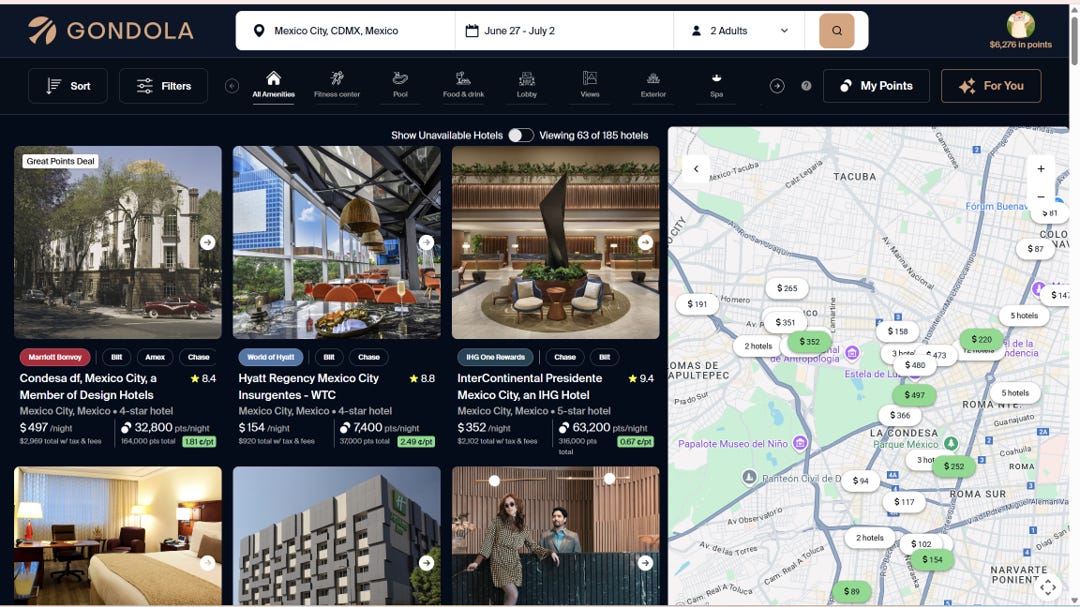Screen dimensions: 1080x607
Task: Open the Condesa df hotel photo
Action: [x=118, y=242]
